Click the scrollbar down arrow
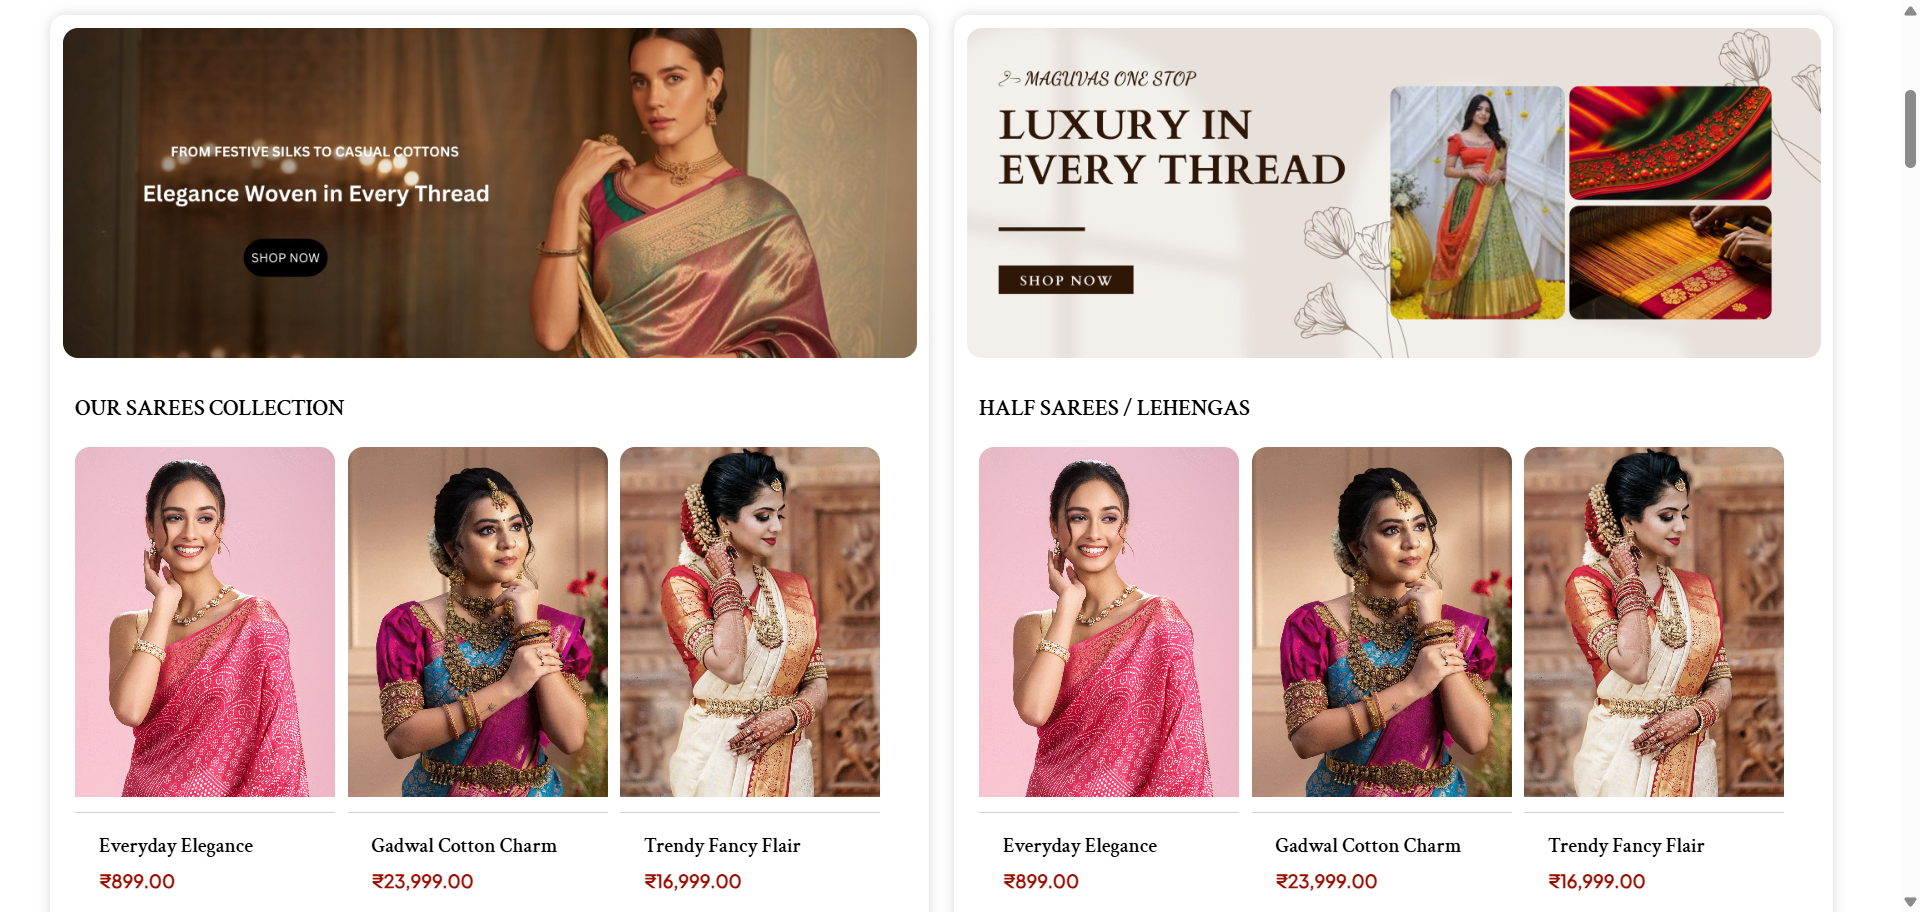1920x912 pixels. (1910, 902)
